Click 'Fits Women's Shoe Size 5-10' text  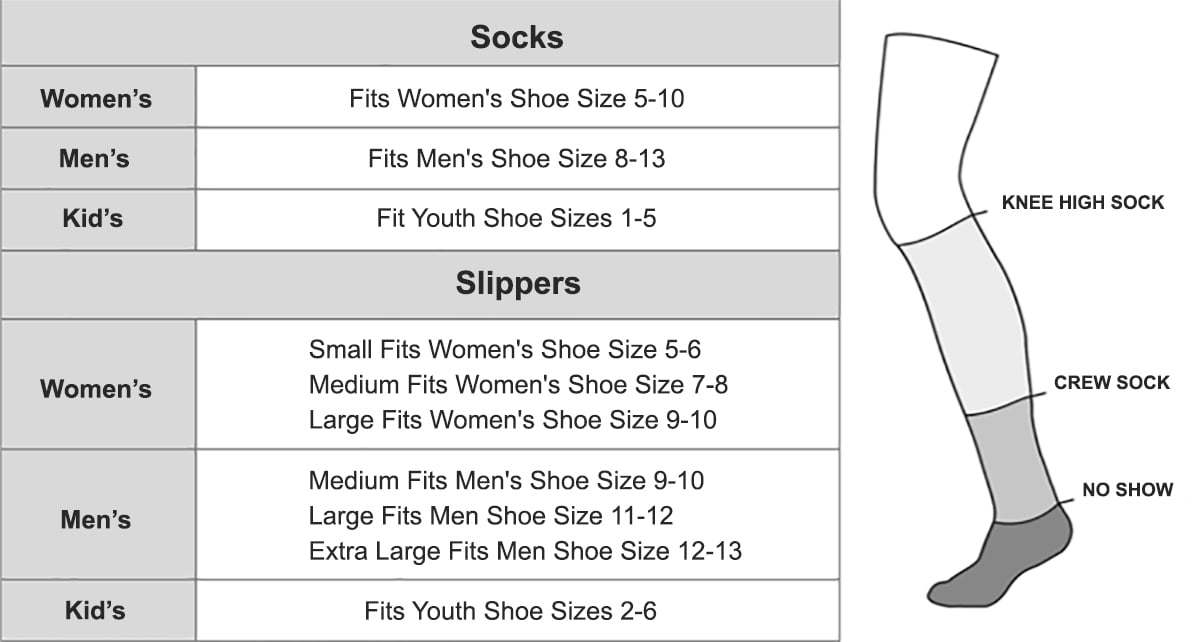(517, 99)
